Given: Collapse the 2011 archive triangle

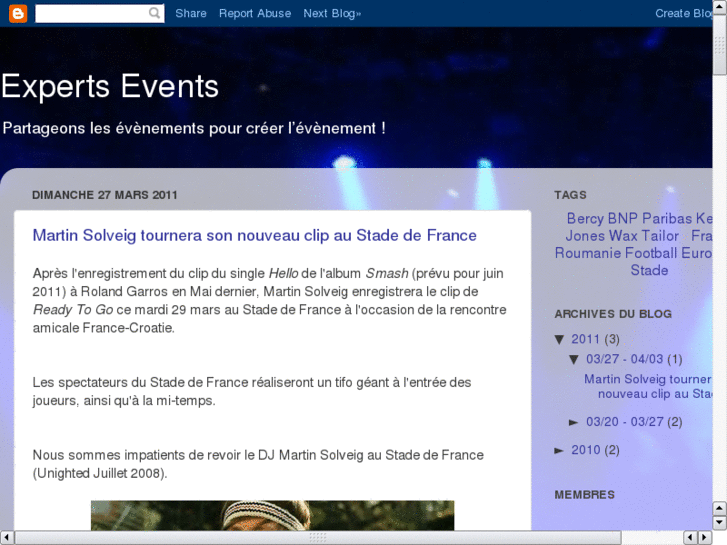Looking at the screenshot, I should pyautogui.click(x=560, y=340).
